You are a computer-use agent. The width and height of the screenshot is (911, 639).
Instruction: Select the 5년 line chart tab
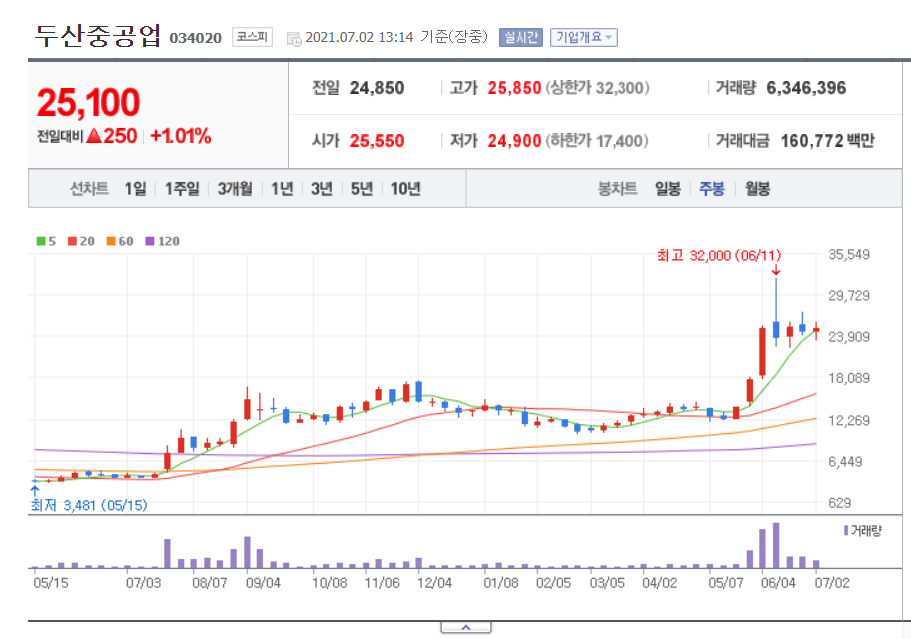(x=361, y=188)
